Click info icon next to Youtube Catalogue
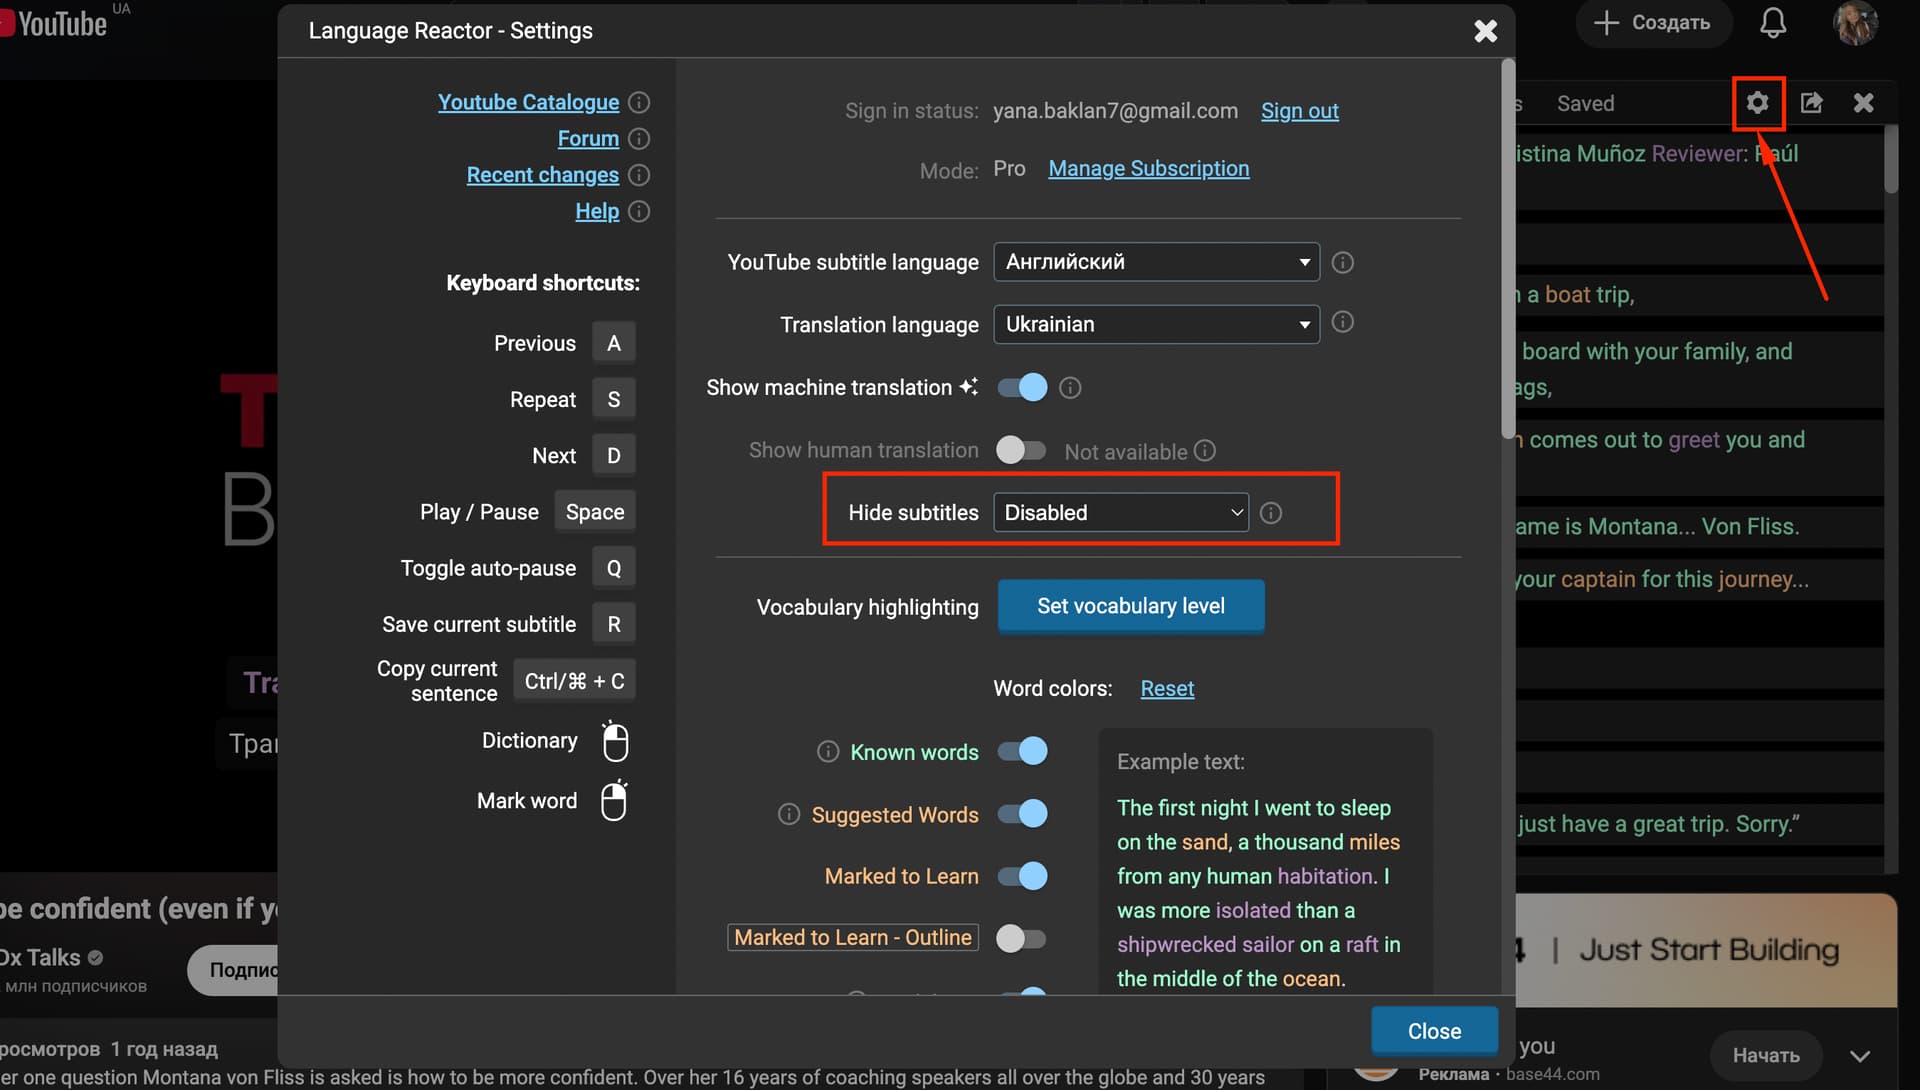1920x1090 pixels. coord(639,103)
